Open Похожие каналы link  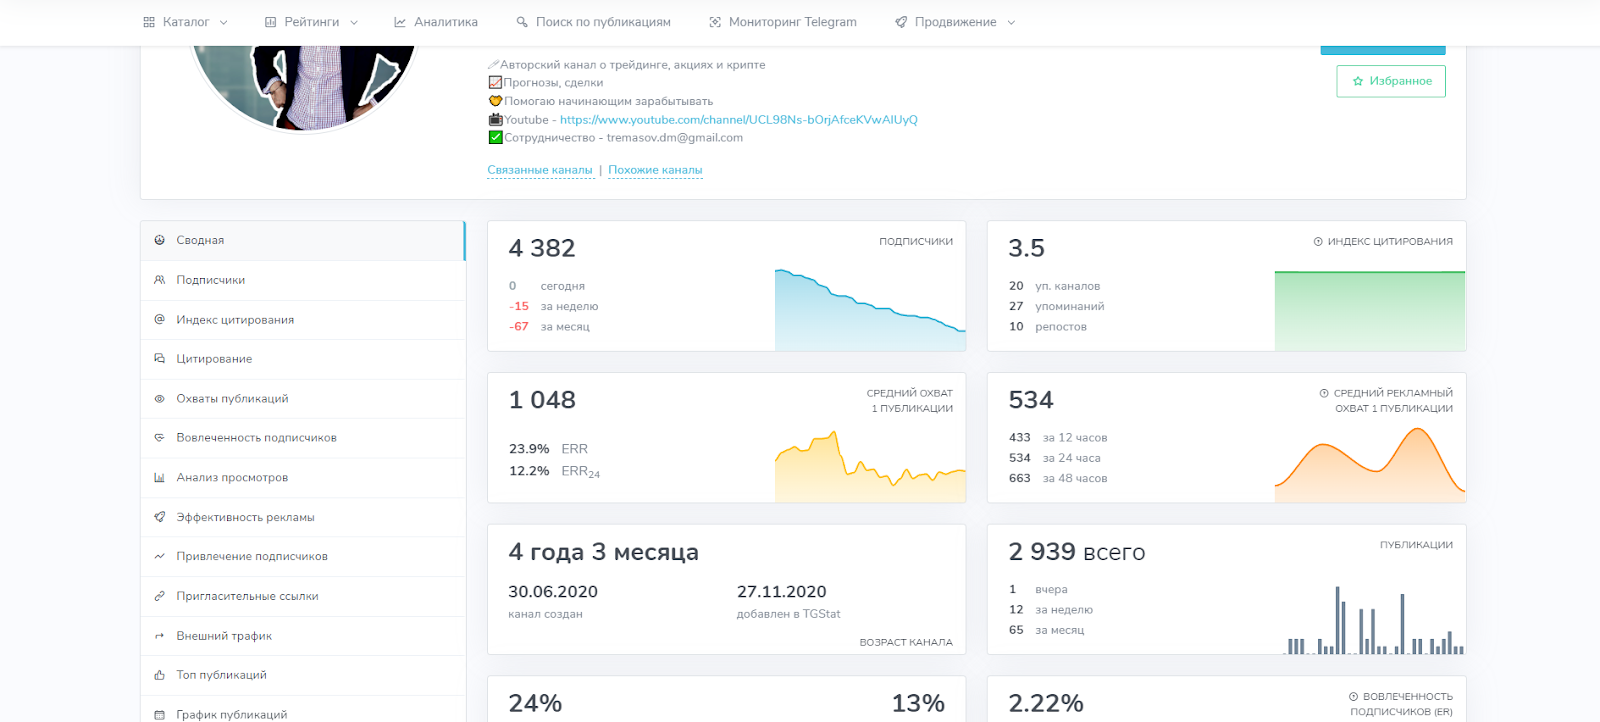pos(655,170)
